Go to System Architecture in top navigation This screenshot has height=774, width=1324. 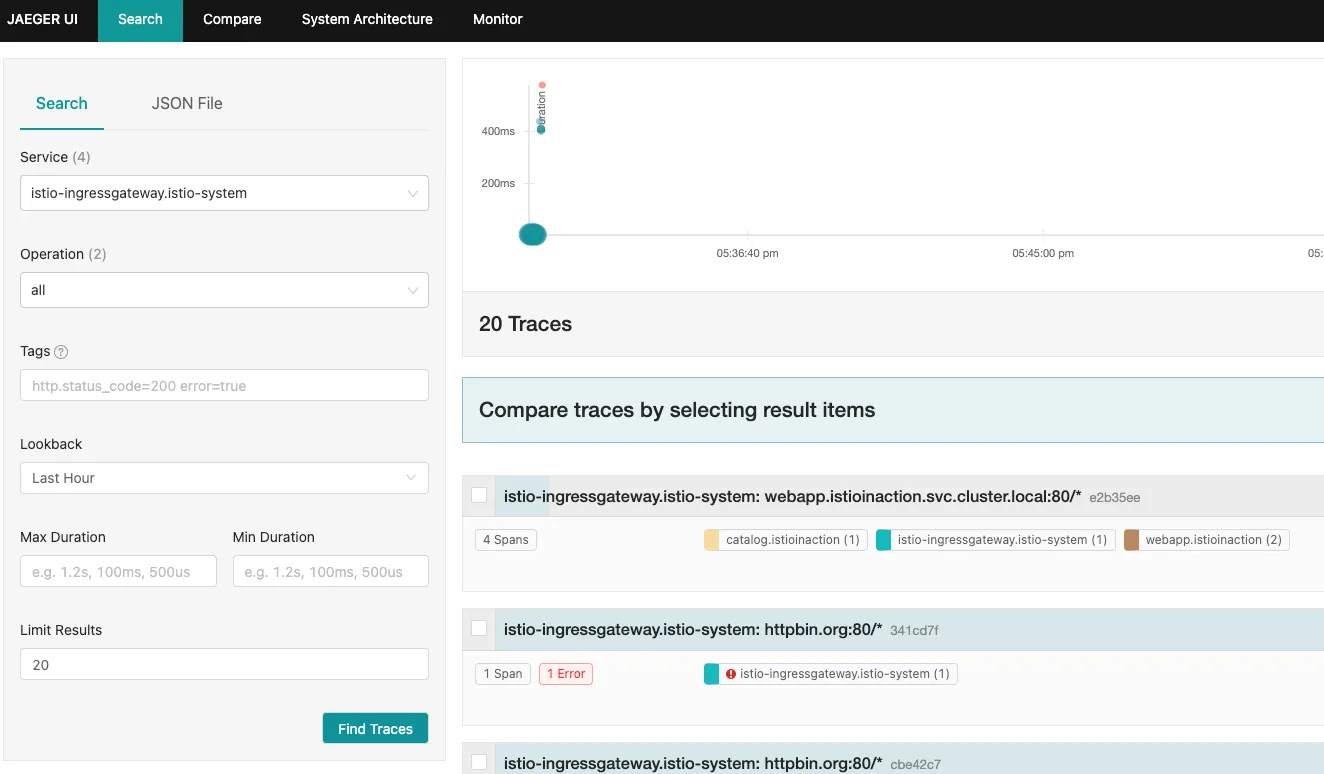367,19
